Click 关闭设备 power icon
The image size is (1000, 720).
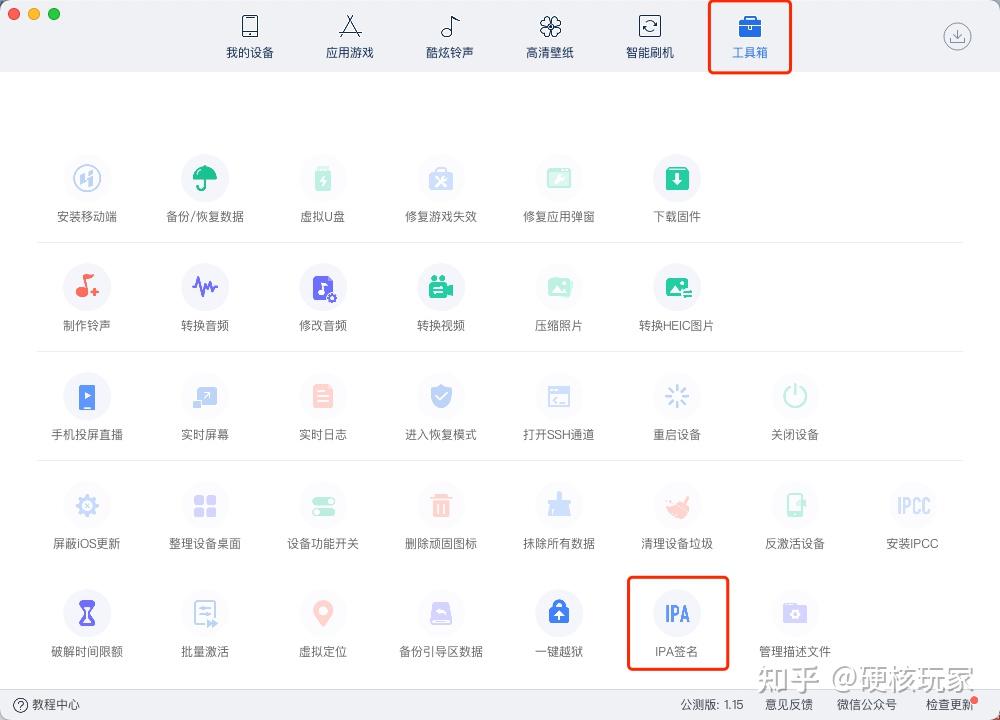(x=795, y=397)
